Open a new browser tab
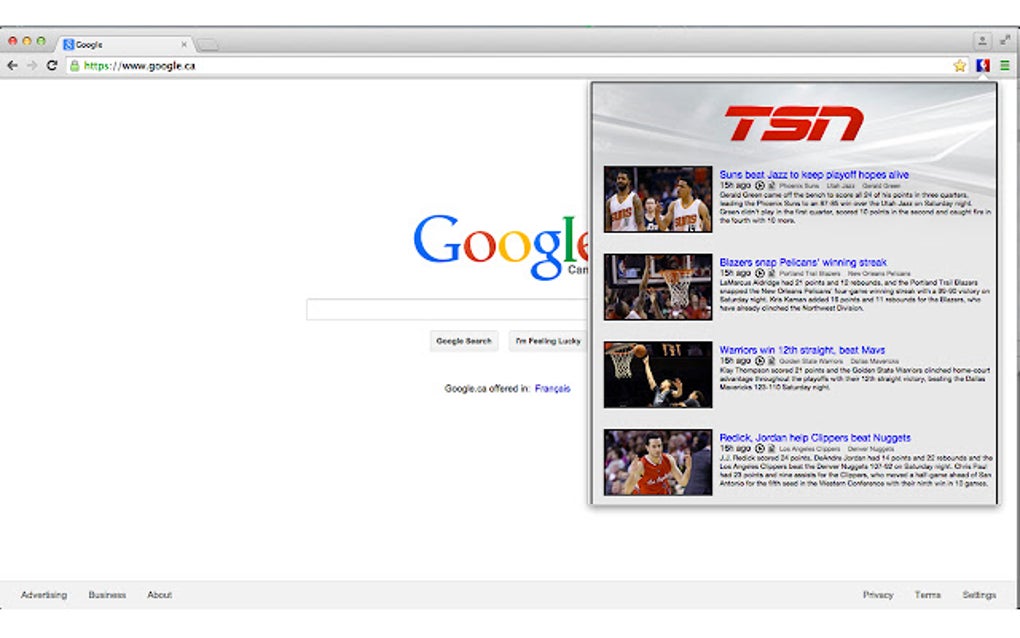1020x638 pixels. [x=206, y=44]
